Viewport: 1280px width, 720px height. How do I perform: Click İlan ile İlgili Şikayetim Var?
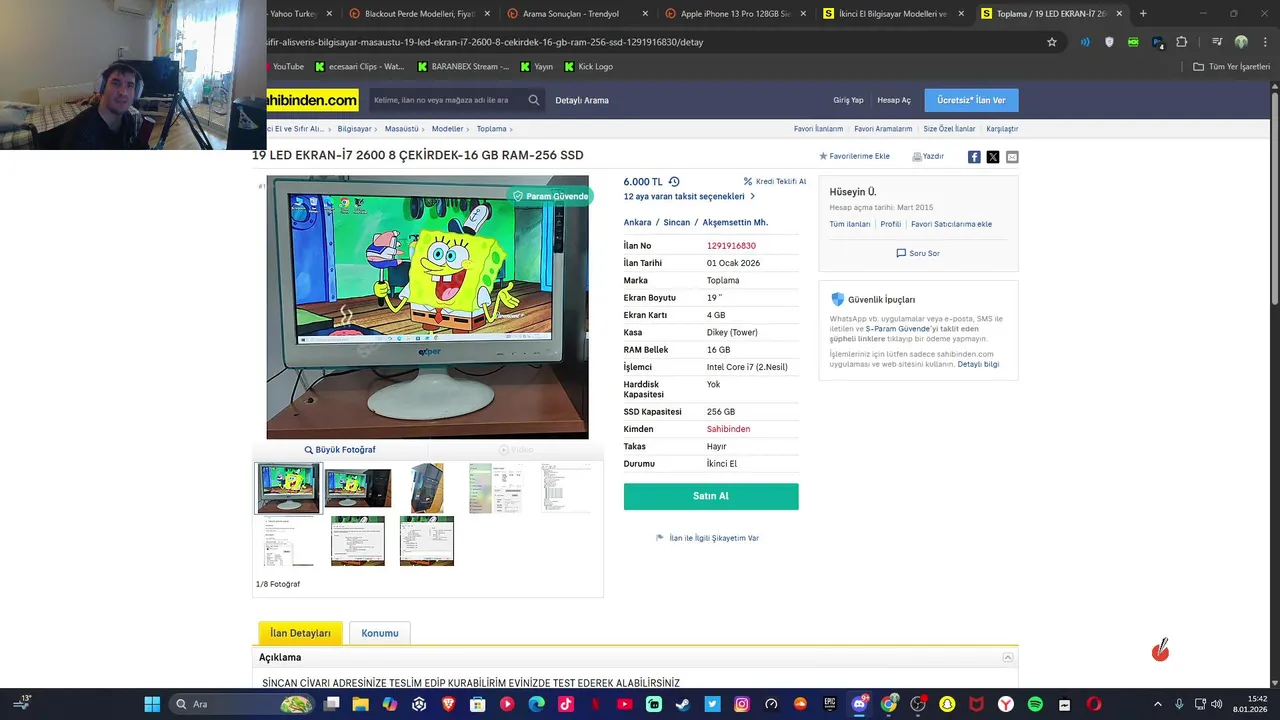click(707, 538)
